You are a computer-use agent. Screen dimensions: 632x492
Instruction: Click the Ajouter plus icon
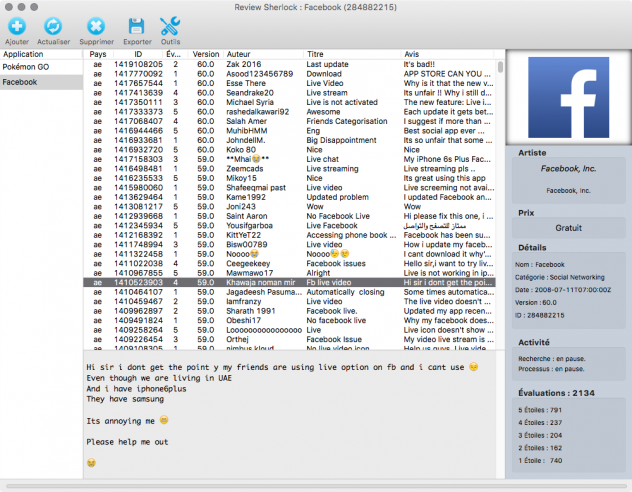[x=17, y=27]
